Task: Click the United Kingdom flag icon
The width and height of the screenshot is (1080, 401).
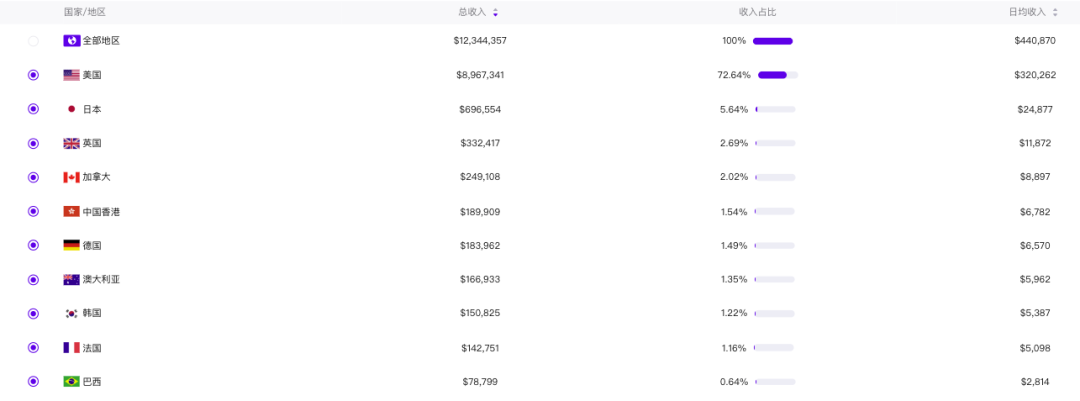Action: [71, 143]
